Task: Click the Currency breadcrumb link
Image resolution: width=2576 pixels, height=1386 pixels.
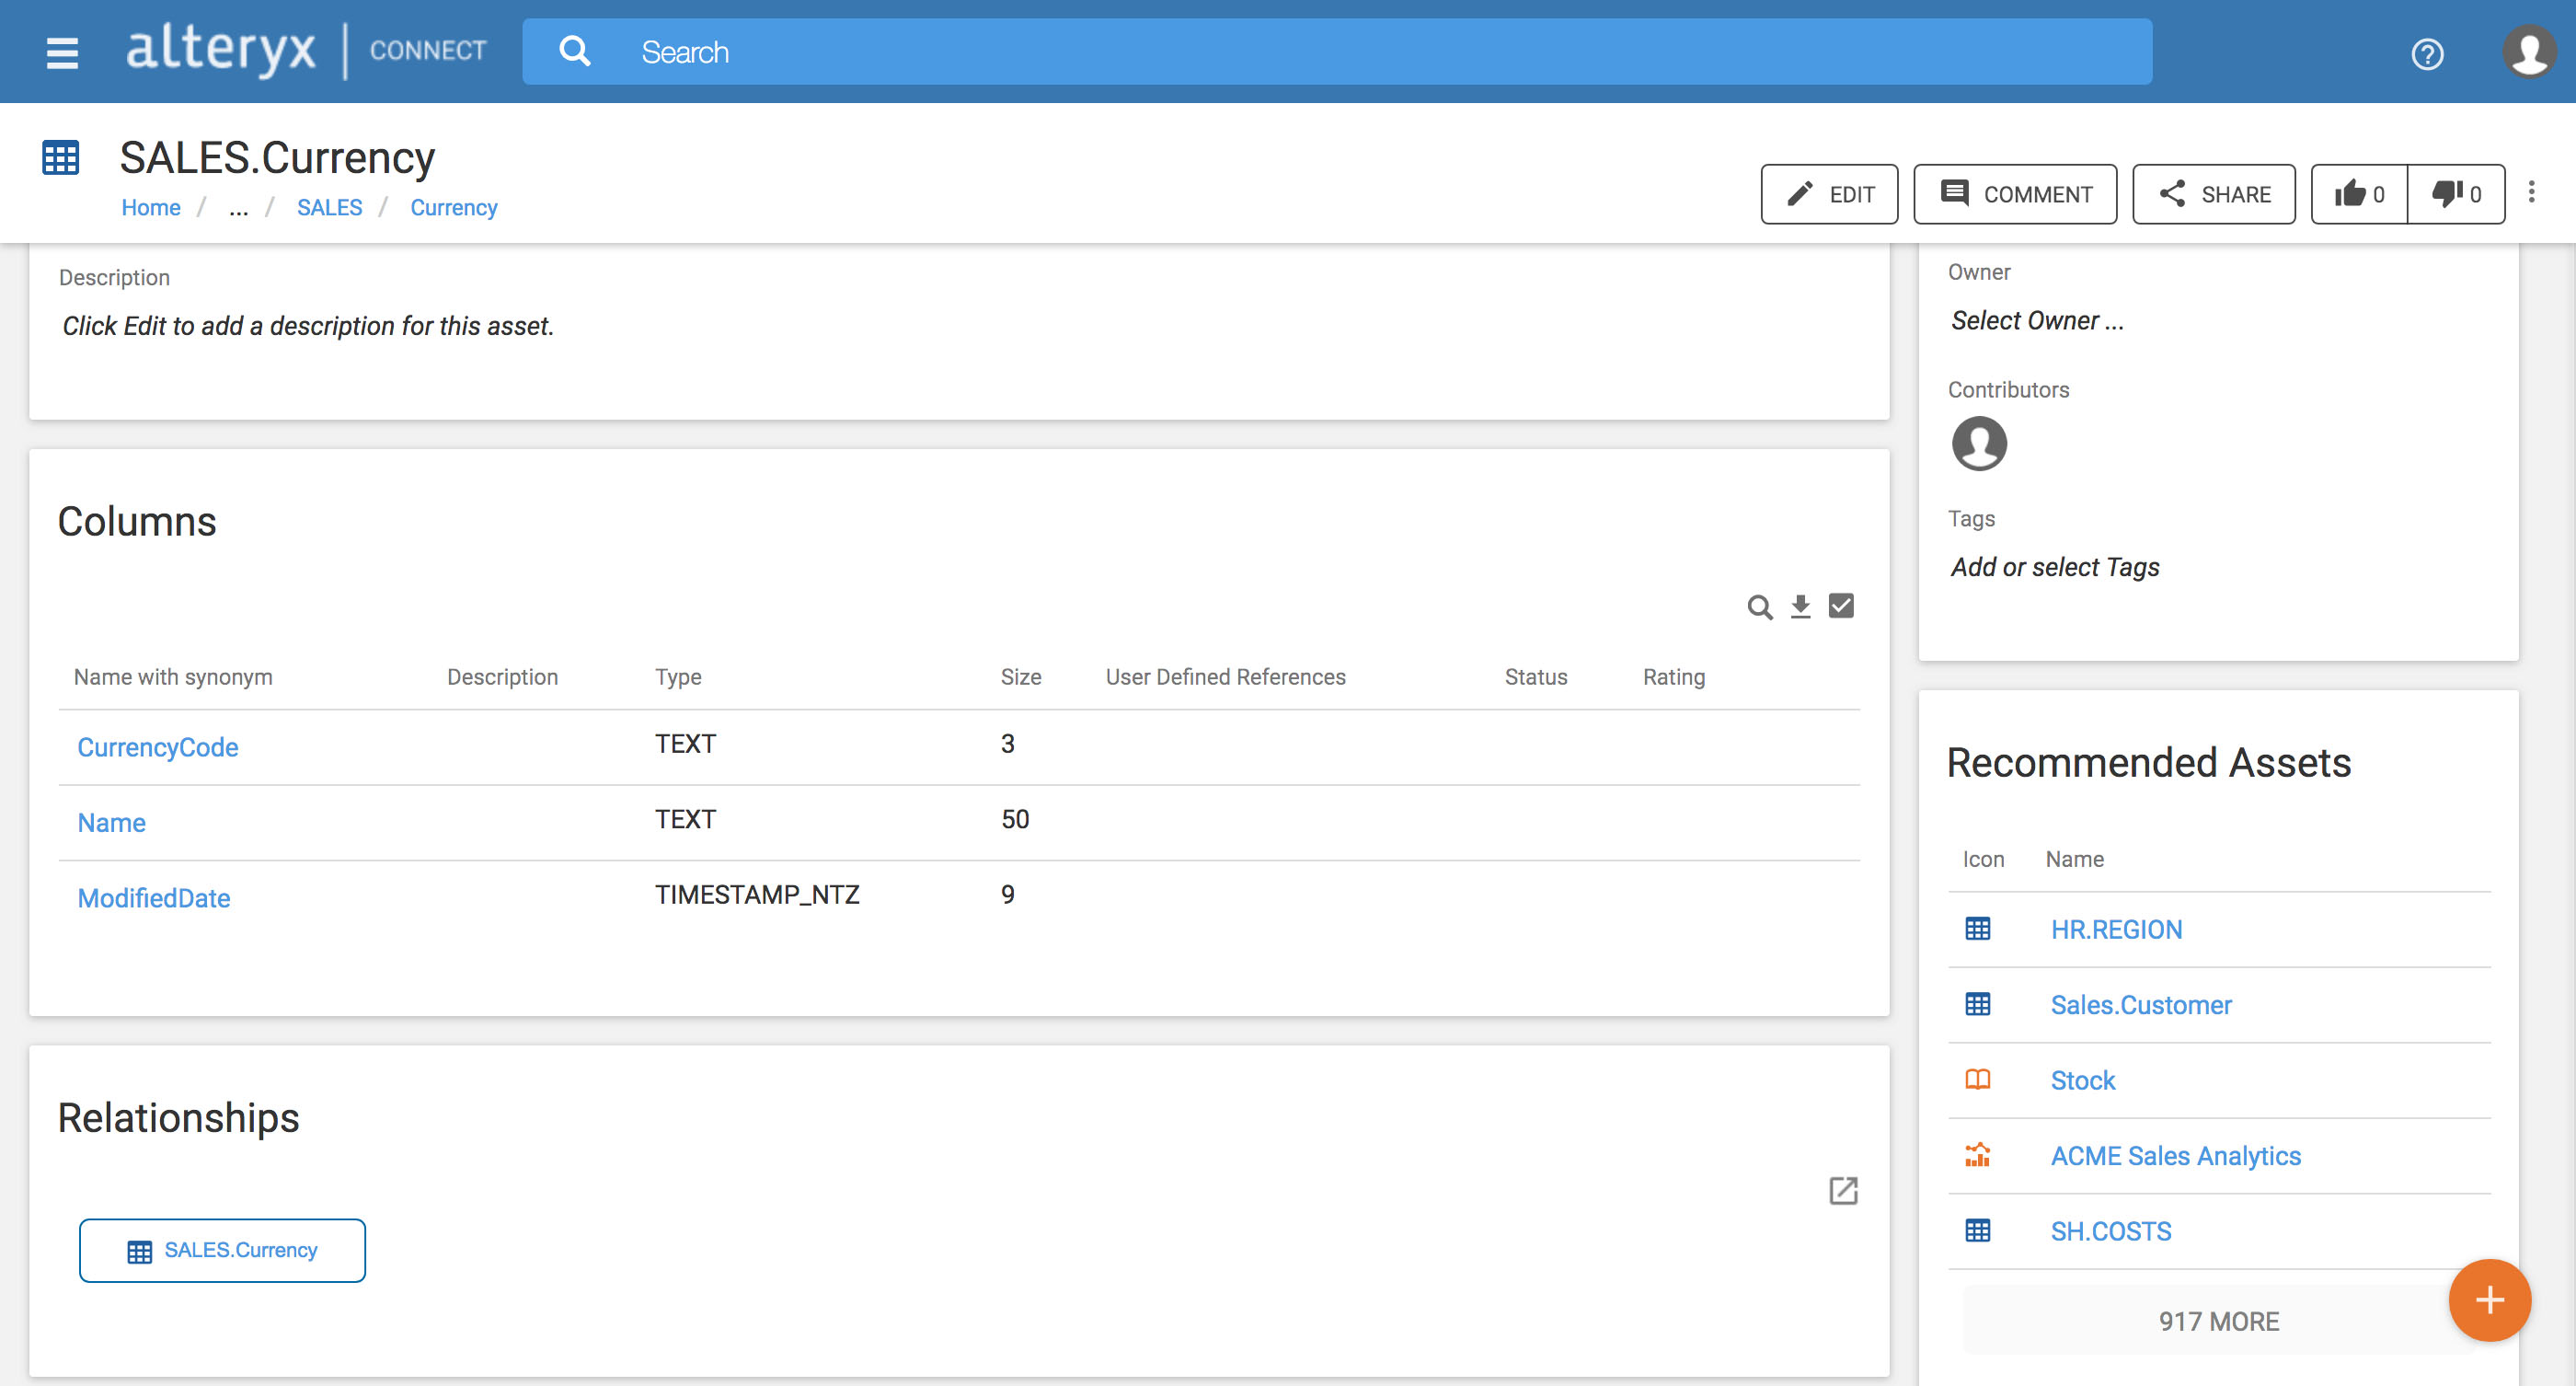Action: 454,207
